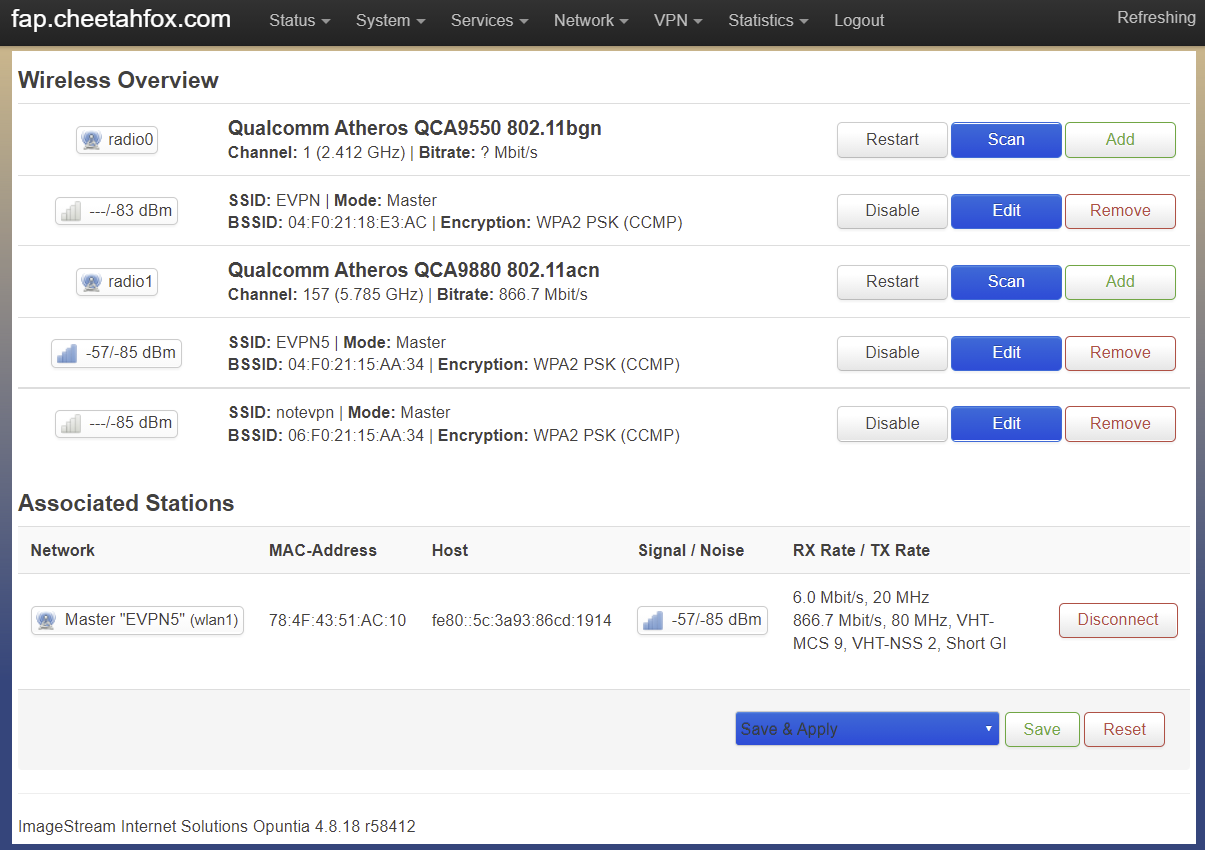Image resolution: width=1205 pixels, height=850 pixels.
Task: Click the RX Rate / TX Rate column header
Action: click(861, 550)
